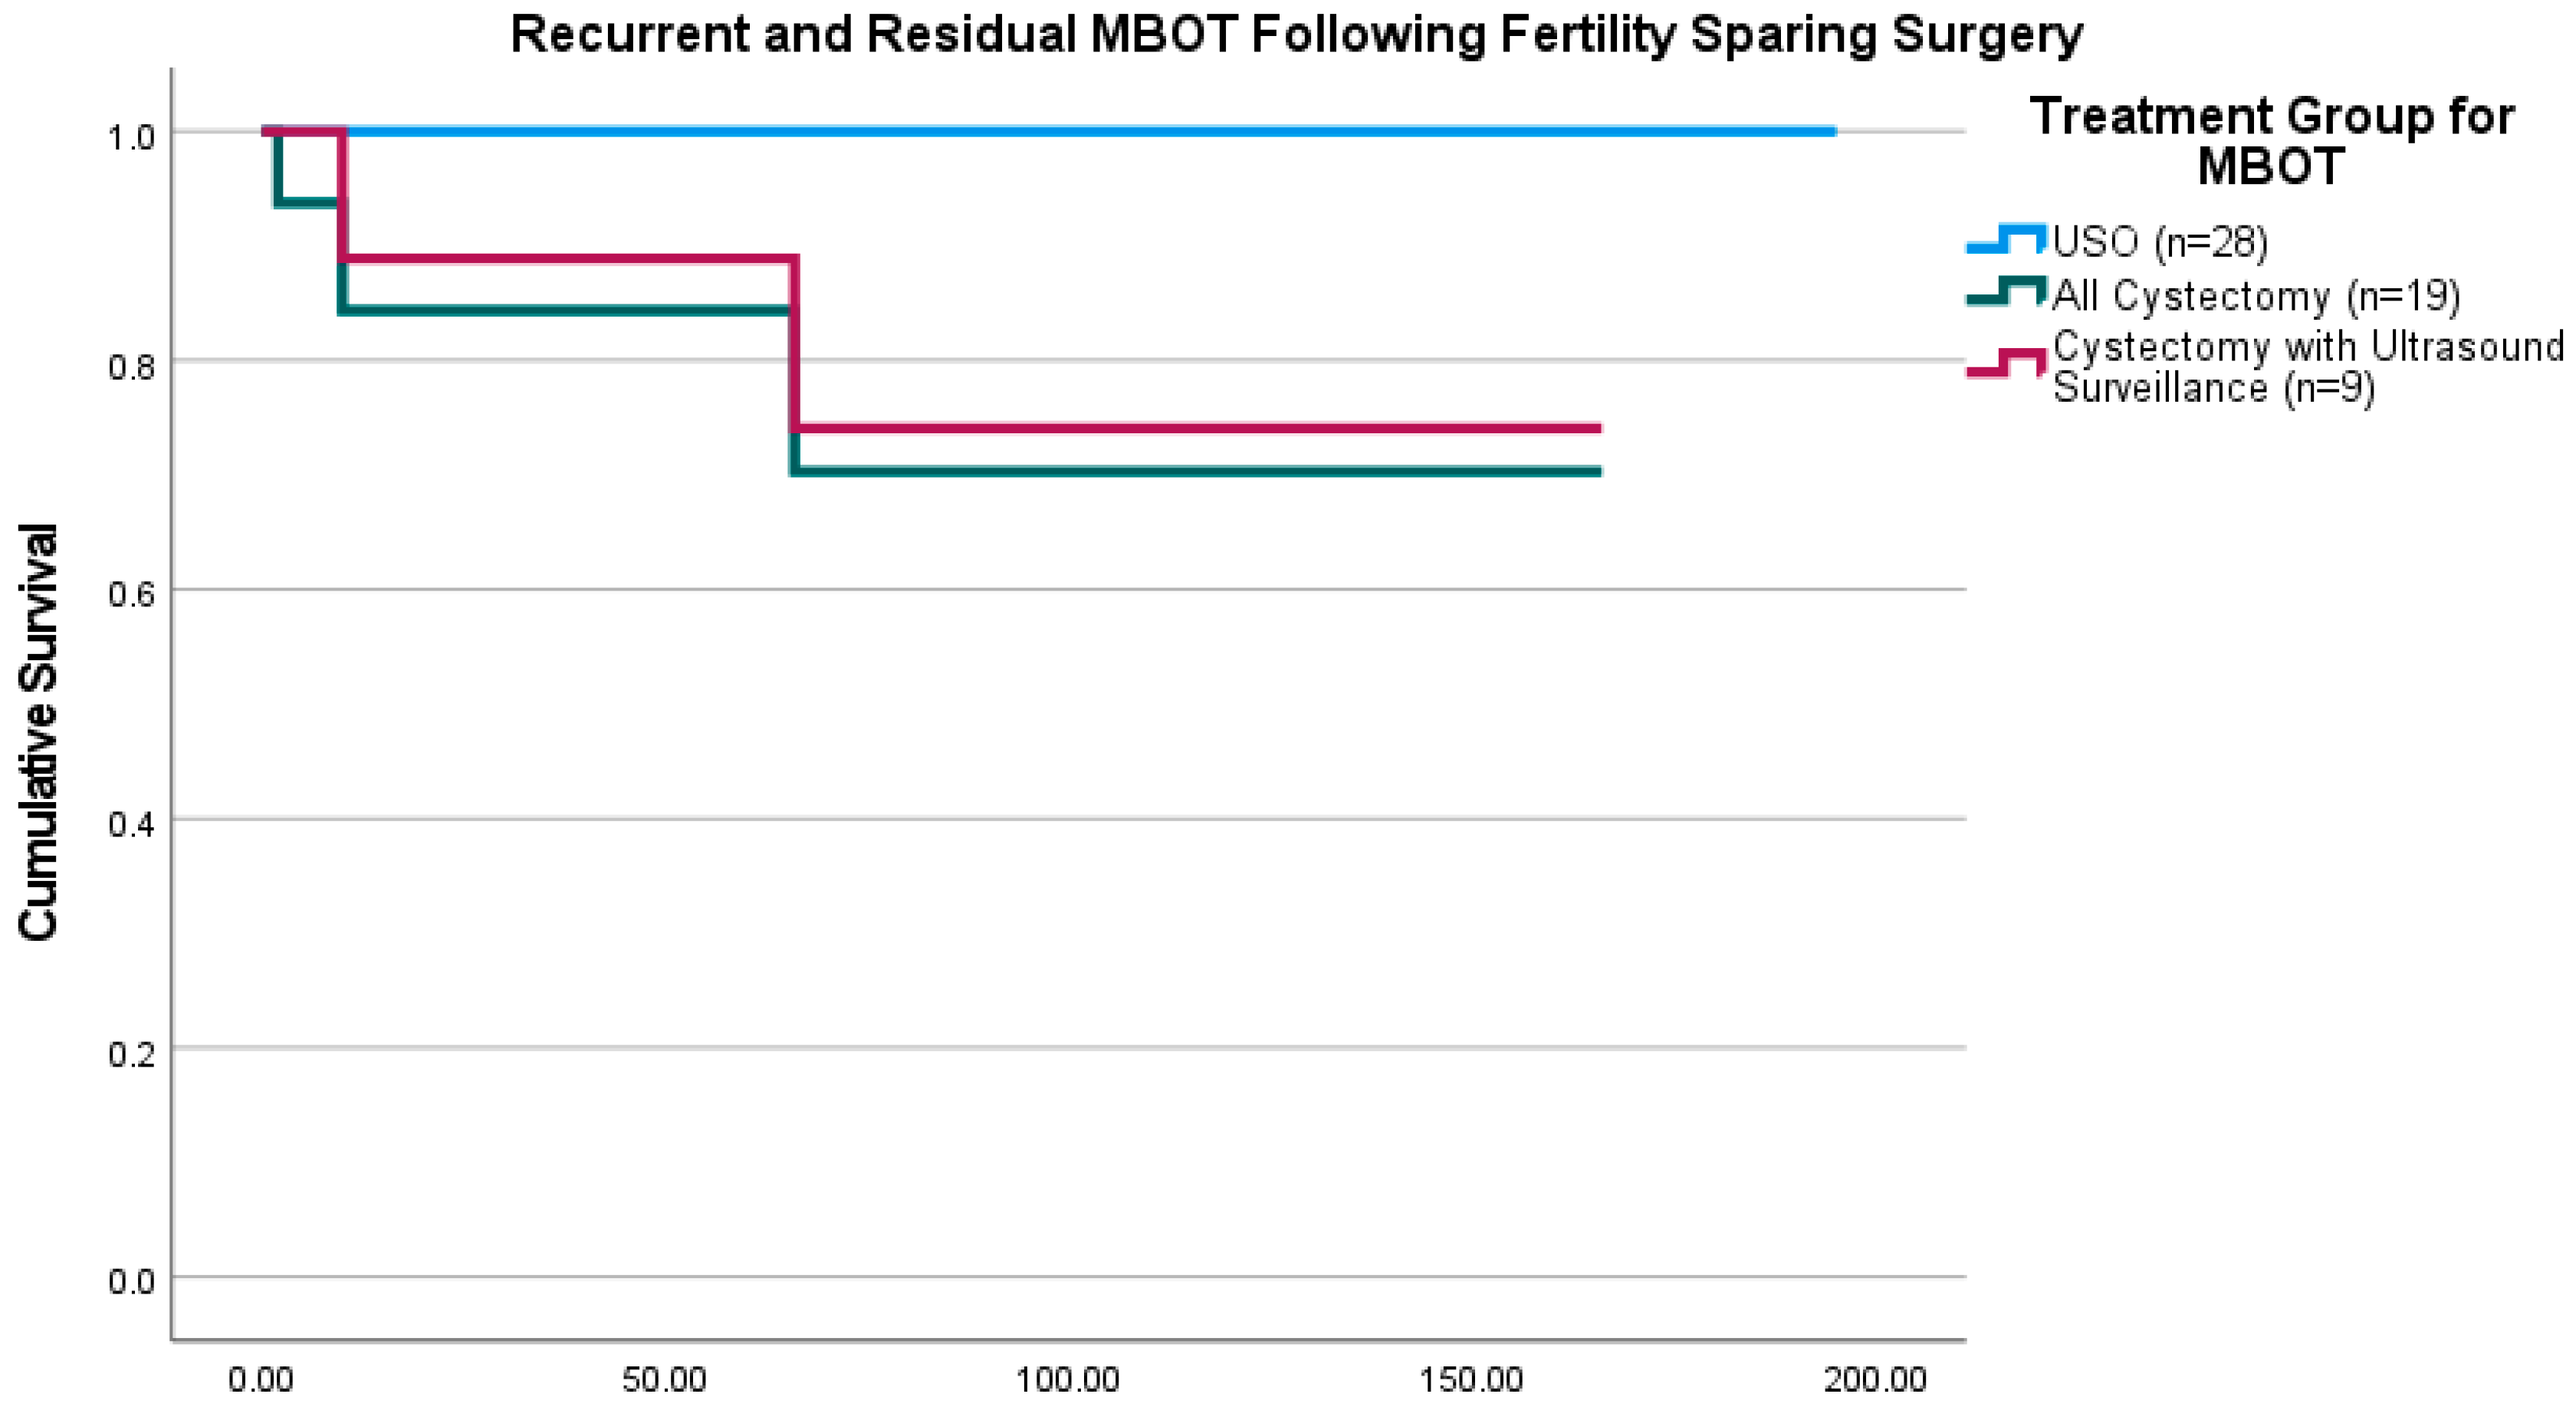Select the 'USO (n=28)' legend label
Viewport: 2576px width, 1407px height.
coord(2160,242)
